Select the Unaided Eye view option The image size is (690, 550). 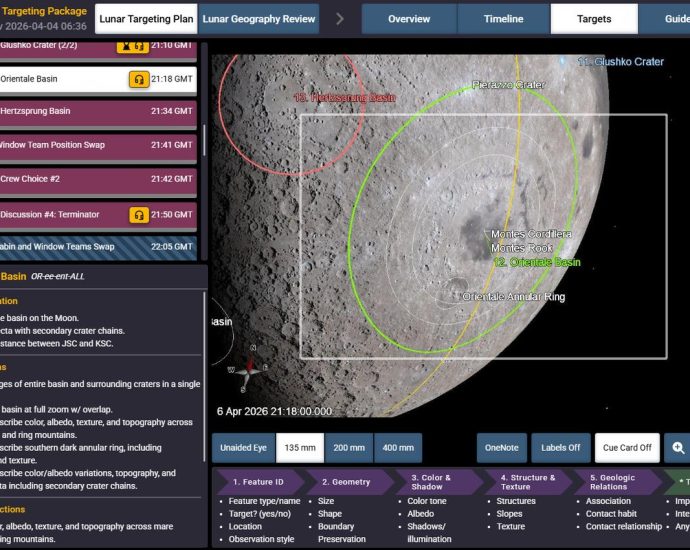243,448
